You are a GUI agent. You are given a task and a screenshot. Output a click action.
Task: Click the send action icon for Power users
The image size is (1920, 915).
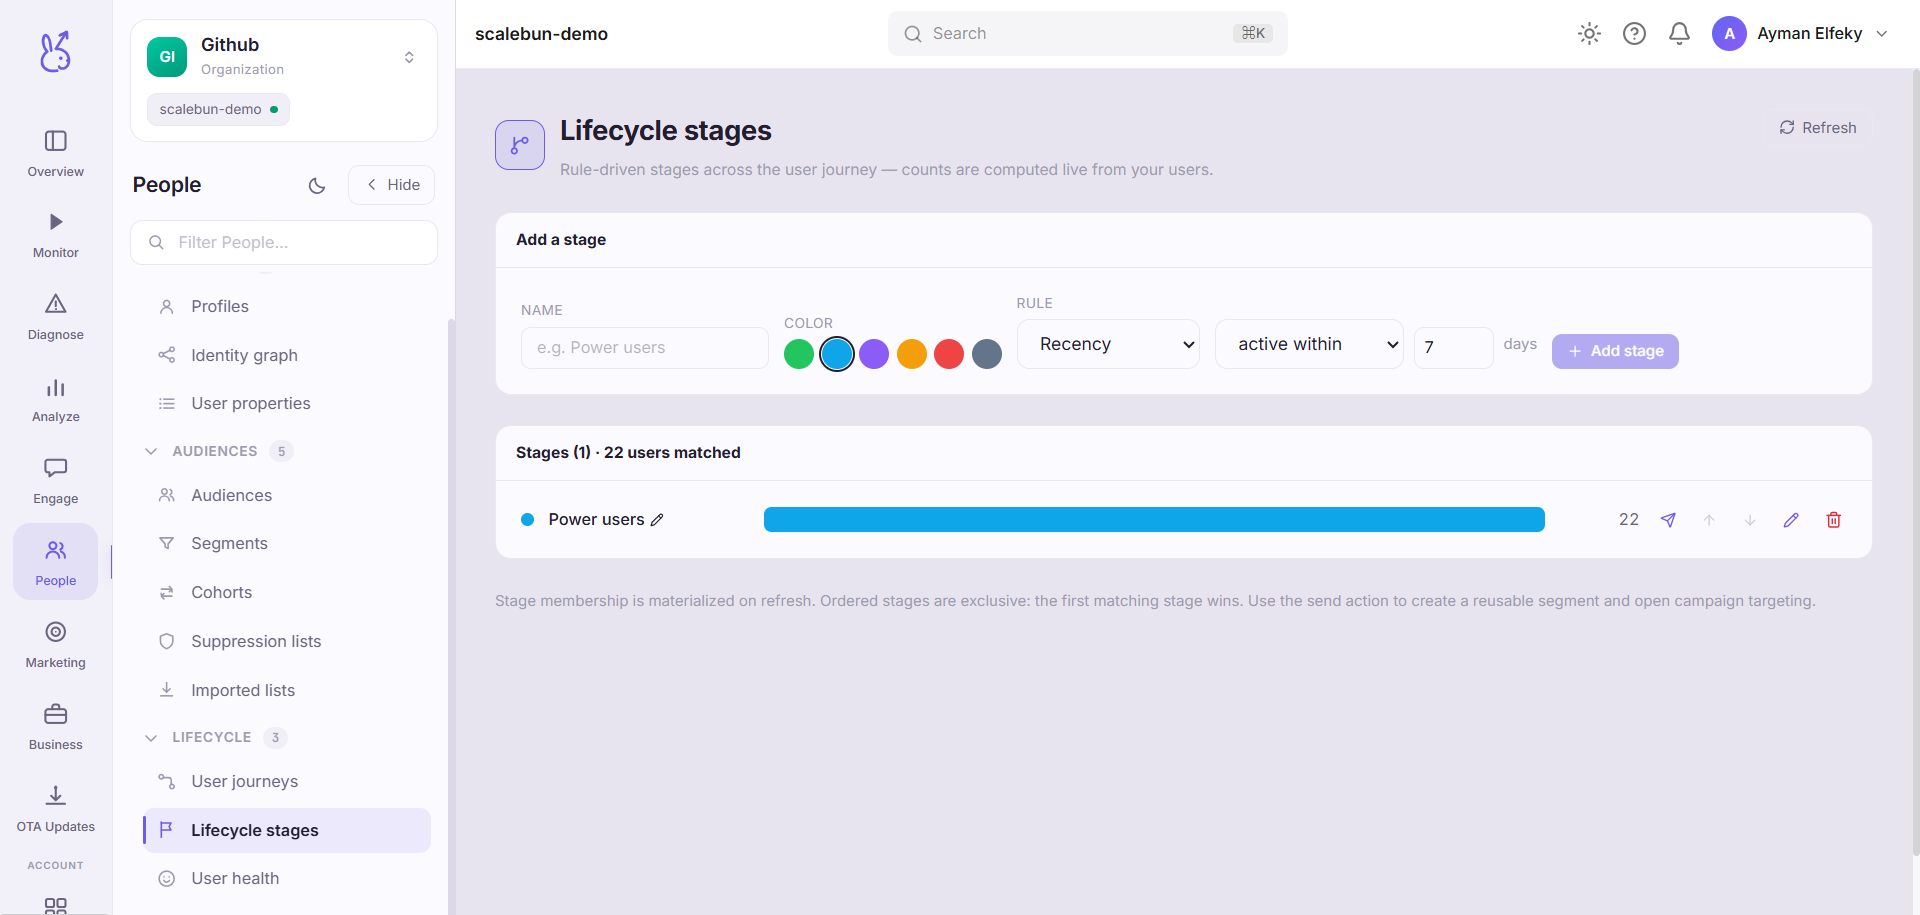pyautogui.click(x=1668, y=520)
